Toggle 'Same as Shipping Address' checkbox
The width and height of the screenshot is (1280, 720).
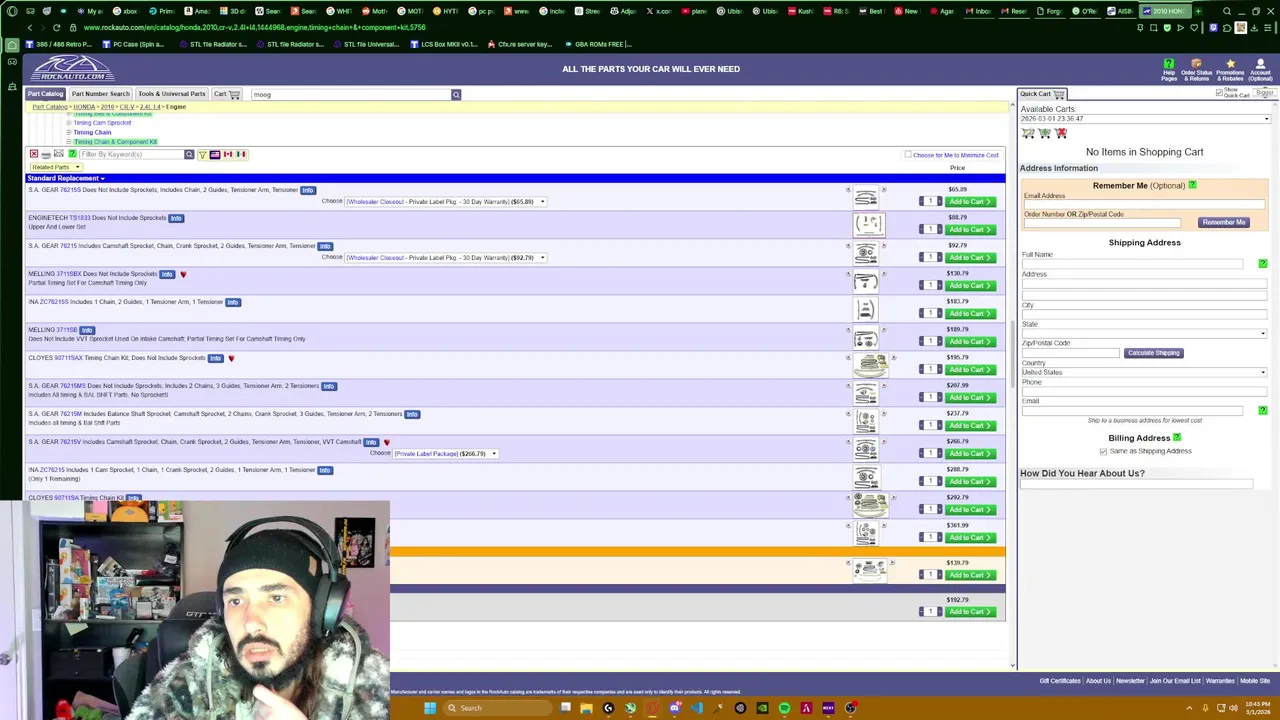tap(1103, 451)
